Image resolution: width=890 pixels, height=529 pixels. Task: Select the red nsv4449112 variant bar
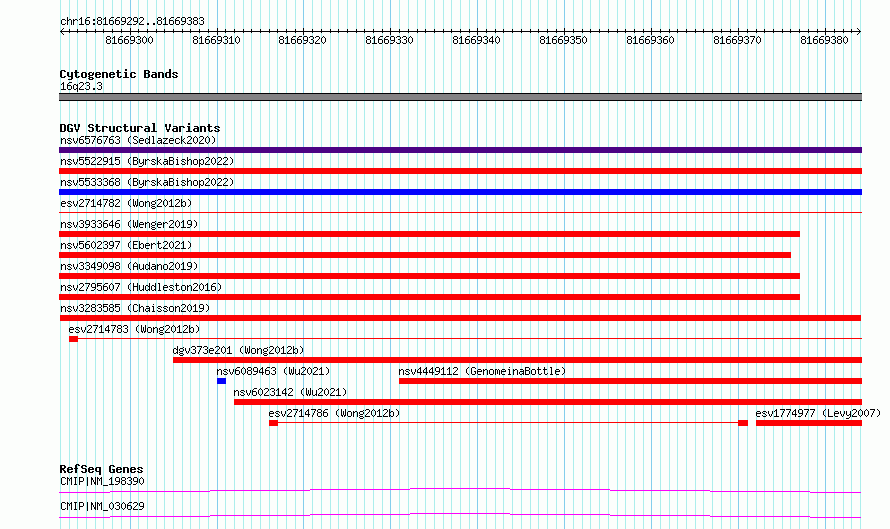(631, 381)
